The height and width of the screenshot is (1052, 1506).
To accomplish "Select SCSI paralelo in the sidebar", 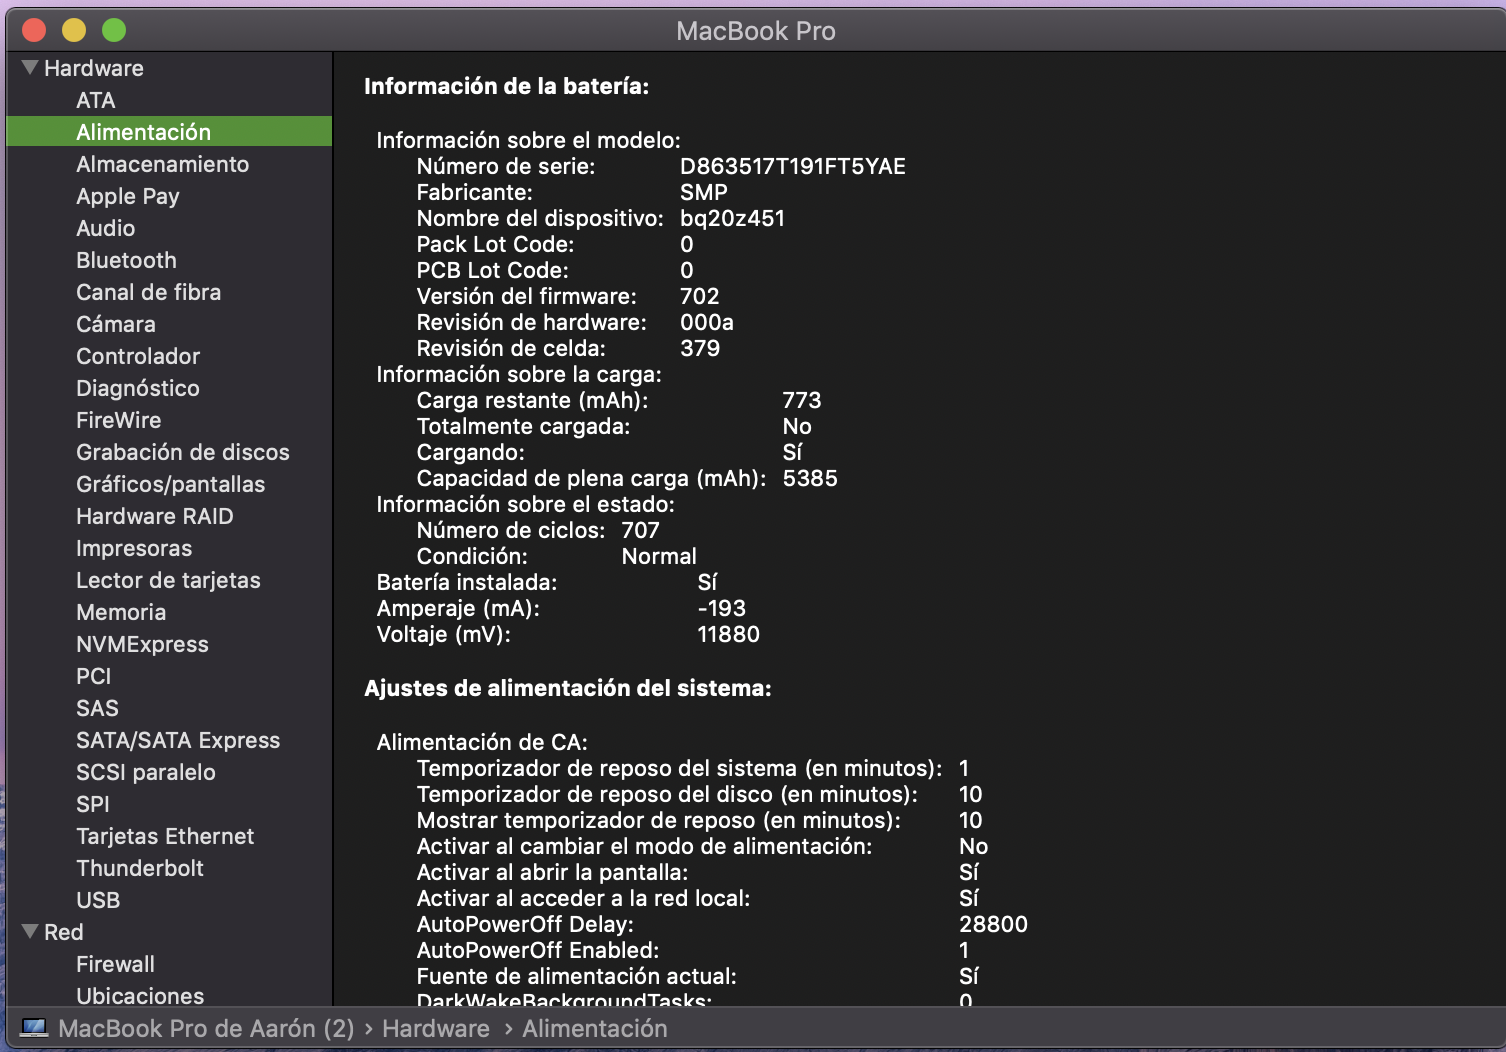I will 146,772.
